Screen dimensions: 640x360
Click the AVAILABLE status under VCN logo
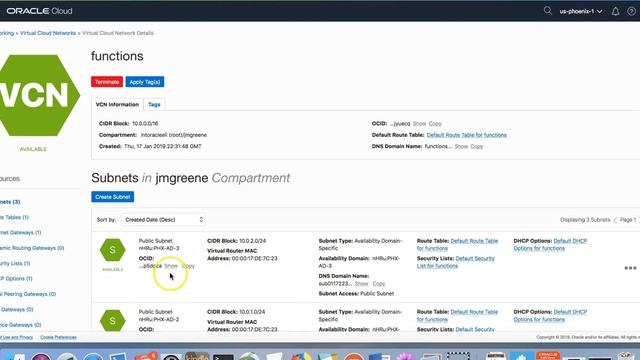pos(33,149)
